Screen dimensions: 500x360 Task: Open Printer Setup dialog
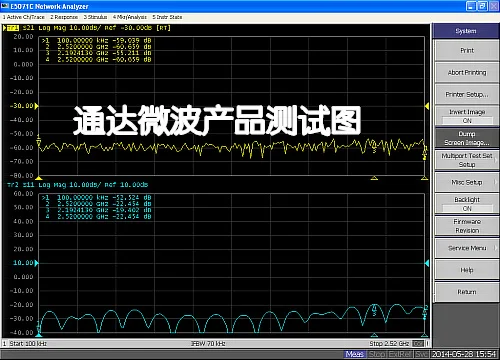tap(467, 94)
